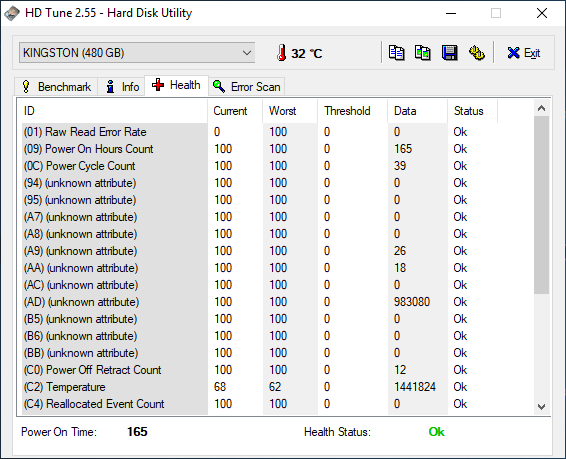Switch to the Error Scan tab
Image resolution: width=566 pixels, height=459 pixels.
[247, 87]
